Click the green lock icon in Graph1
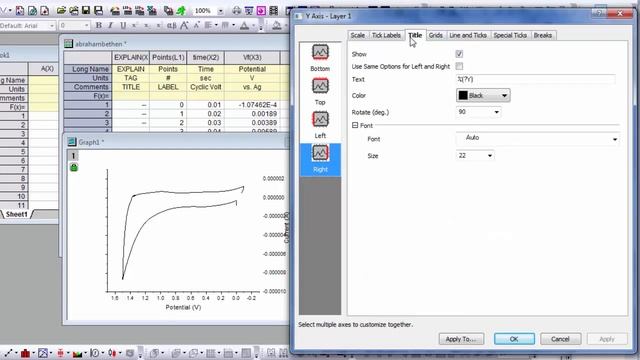640x360 pixels. coord(73,167)
